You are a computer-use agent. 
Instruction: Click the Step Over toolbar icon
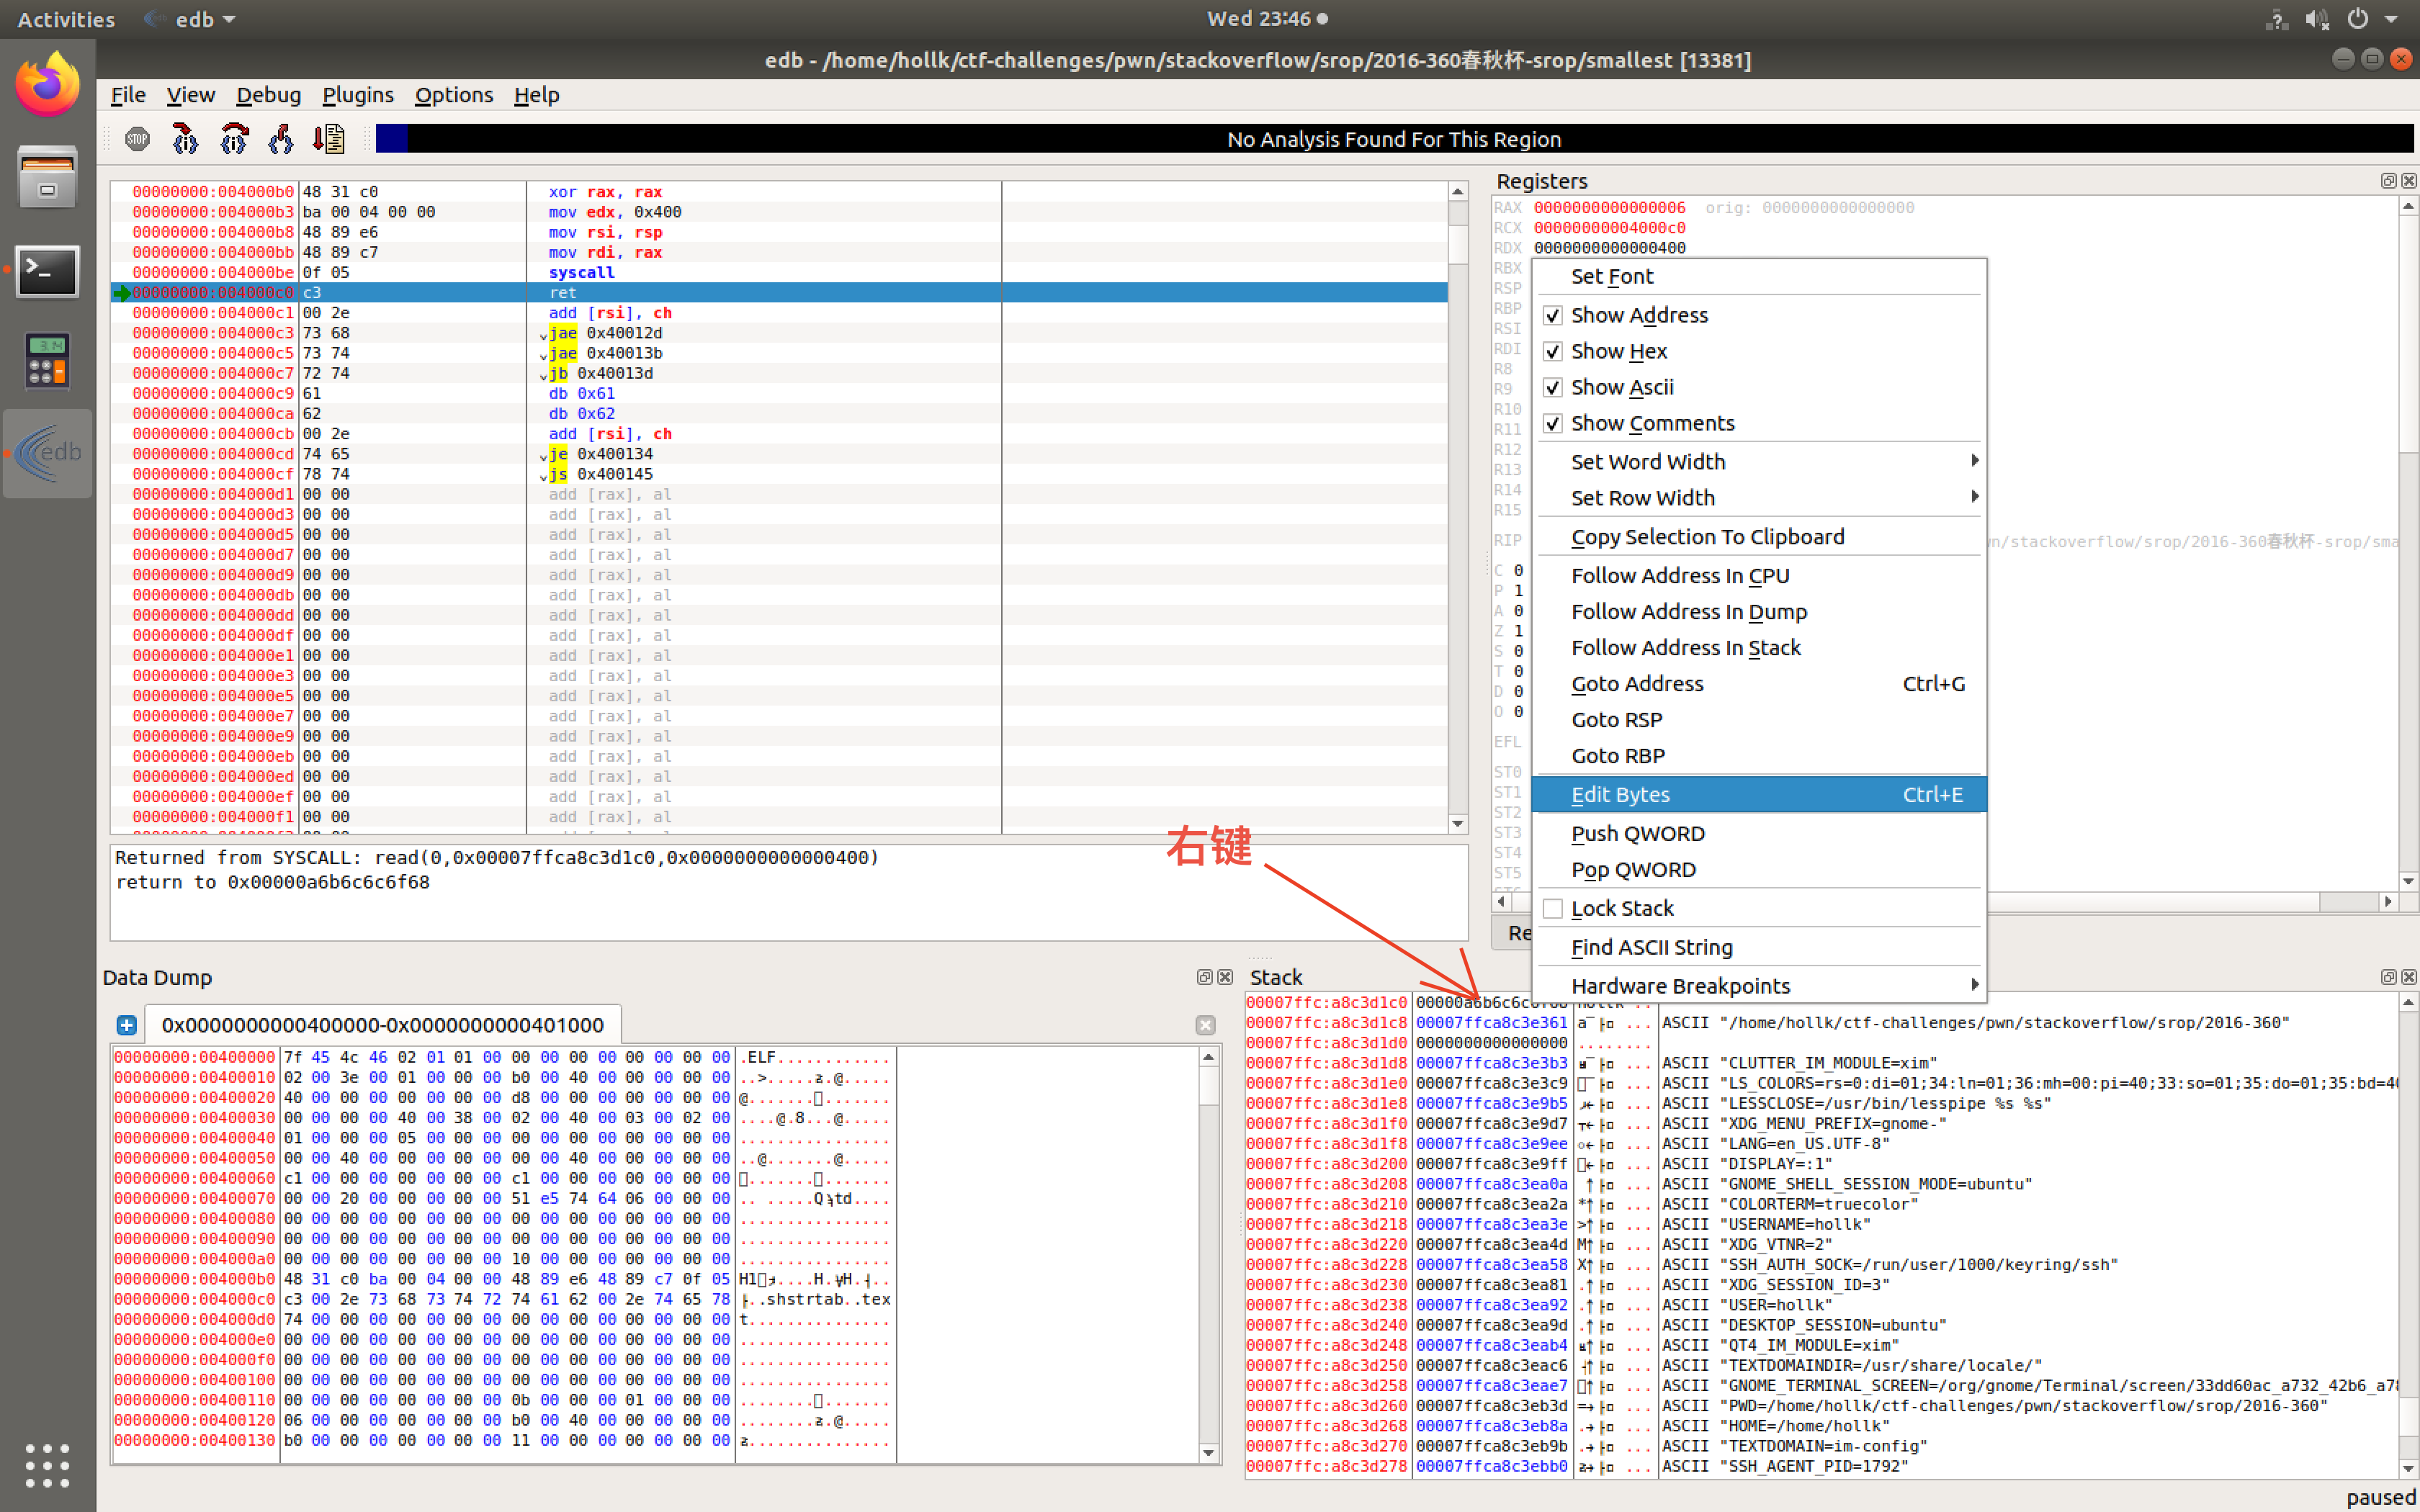234,139
